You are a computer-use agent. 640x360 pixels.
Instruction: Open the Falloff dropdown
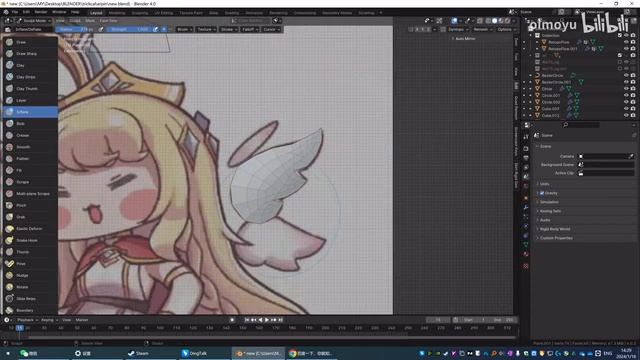pyautogui.click(x=249, y=29)
